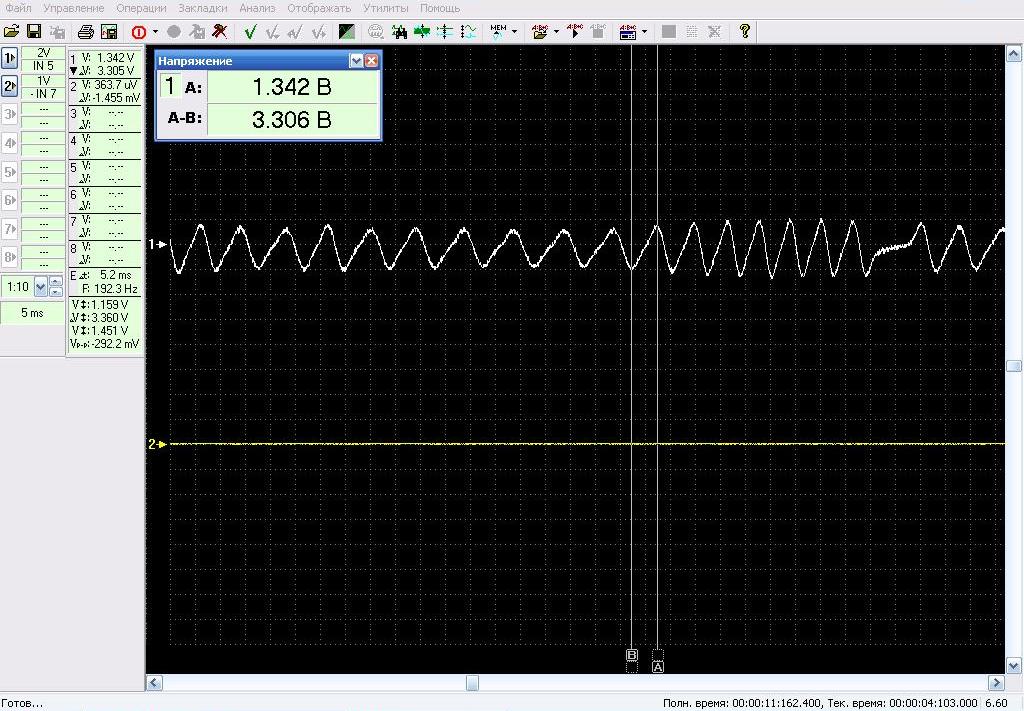
Task: Select cursor B marker at bottom
Action: (632, 655)
